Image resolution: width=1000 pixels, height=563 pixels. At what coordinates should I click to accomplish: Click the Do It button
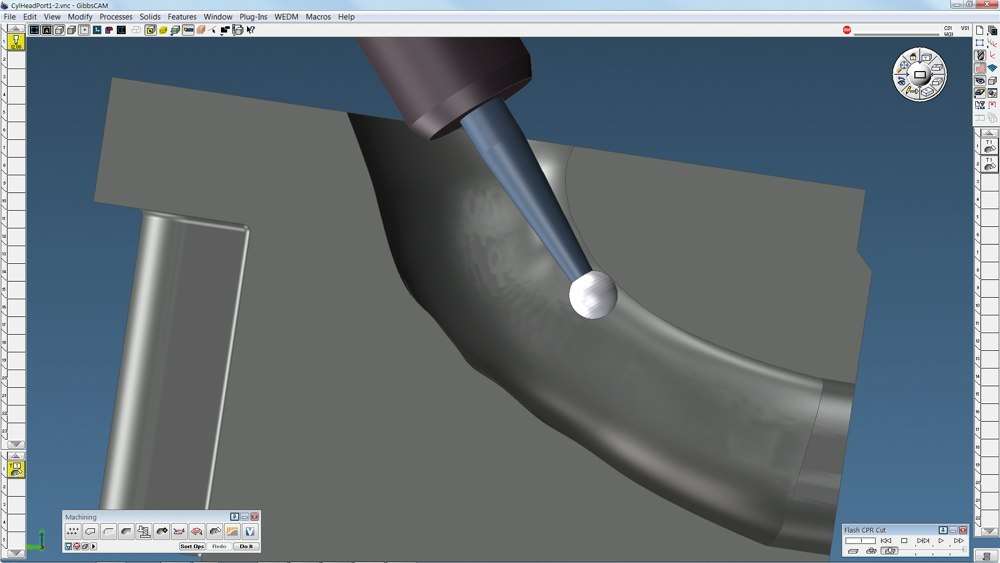click(x=246, y=547)
